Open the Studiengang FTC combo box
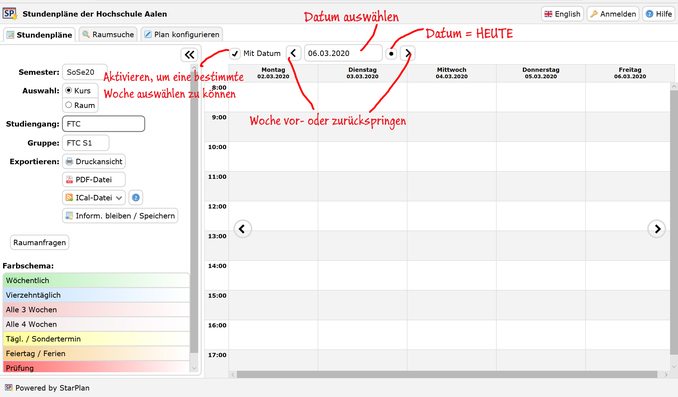The height and width of the screenshot is (397, 678). point(103,124)
